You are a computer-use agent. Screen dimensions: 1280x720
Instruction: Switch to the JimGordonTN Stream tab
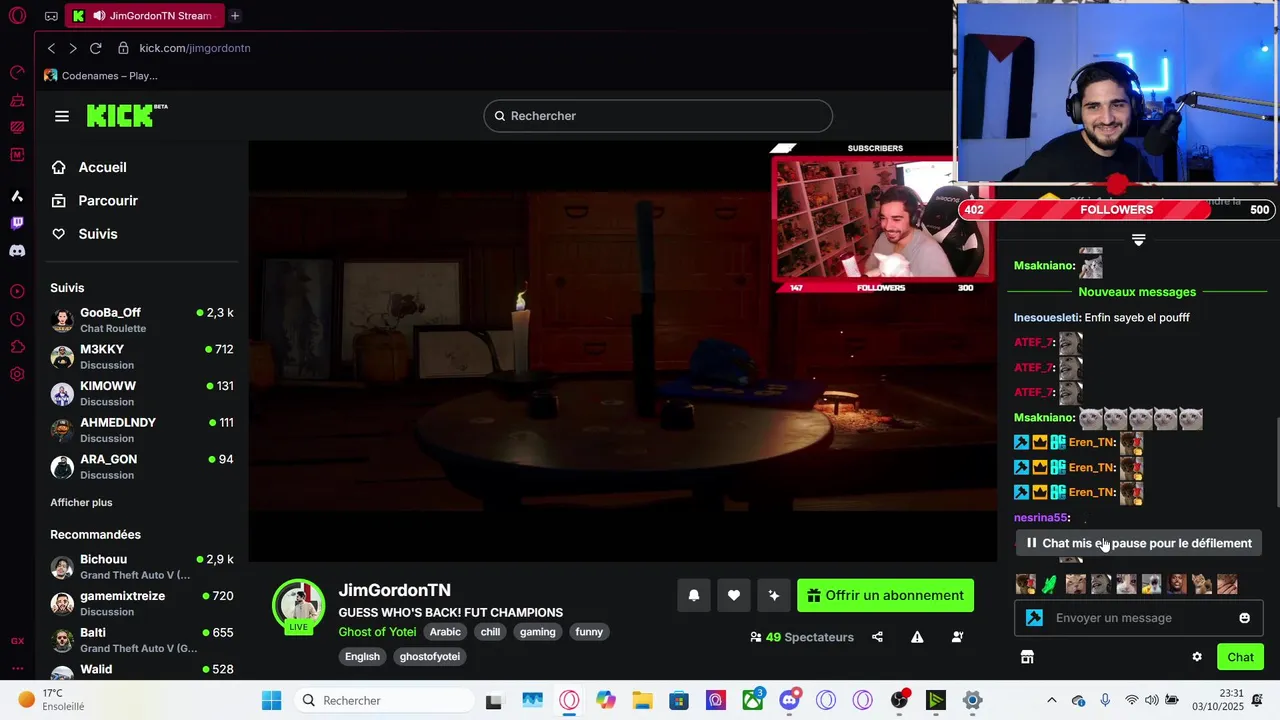pyautogui.click(x=145, y=16)
